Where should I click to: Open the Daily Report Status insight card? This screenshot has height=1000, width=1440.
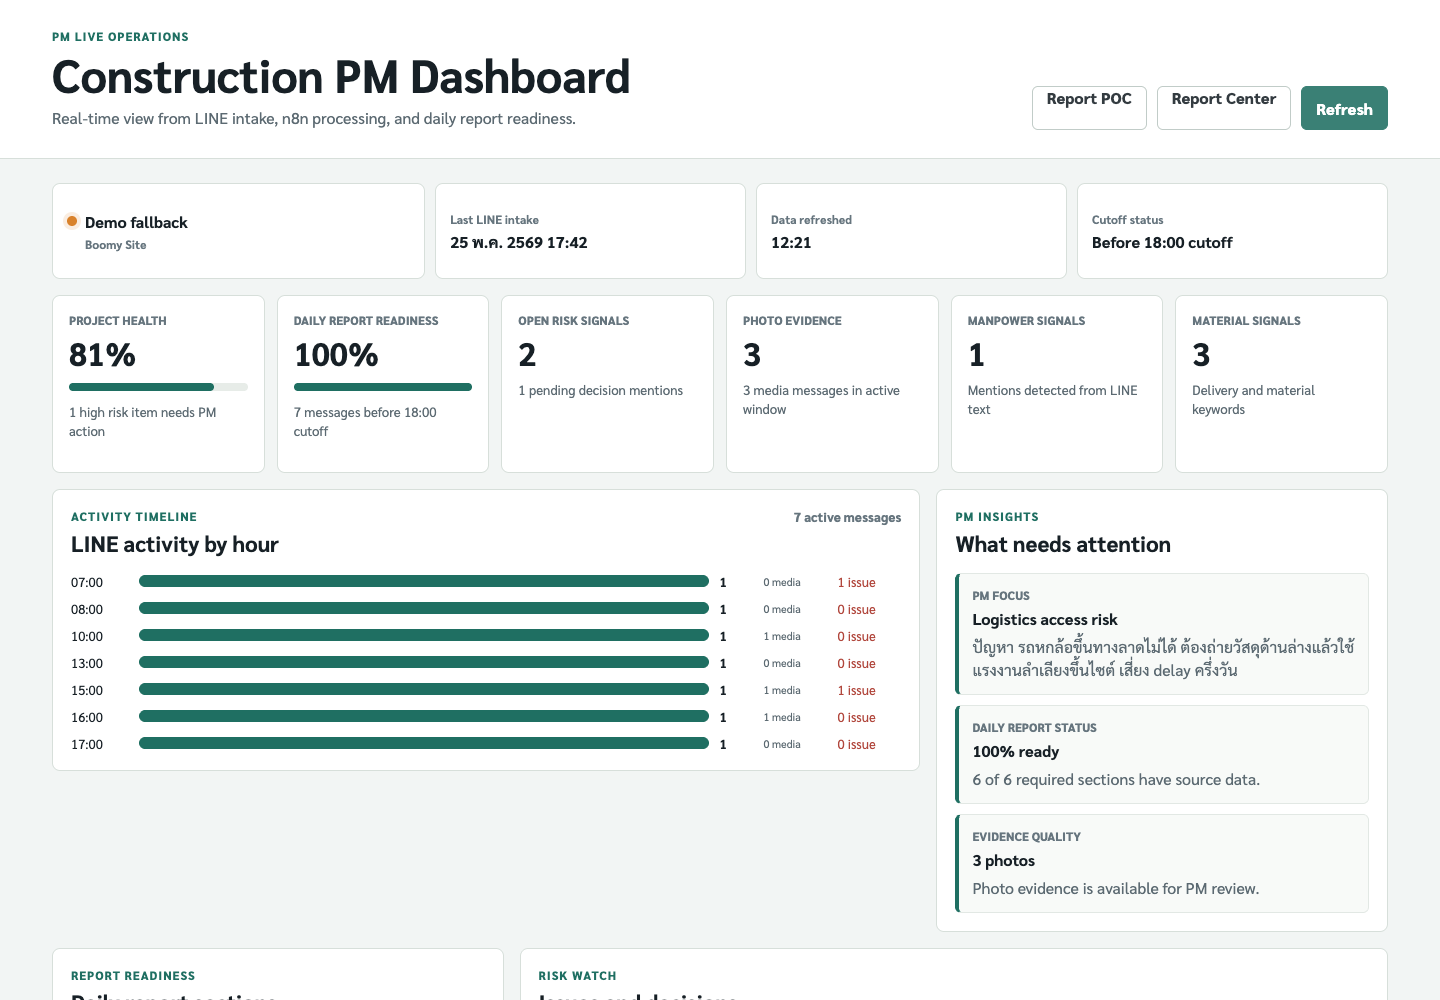[x=1162, y=755]
